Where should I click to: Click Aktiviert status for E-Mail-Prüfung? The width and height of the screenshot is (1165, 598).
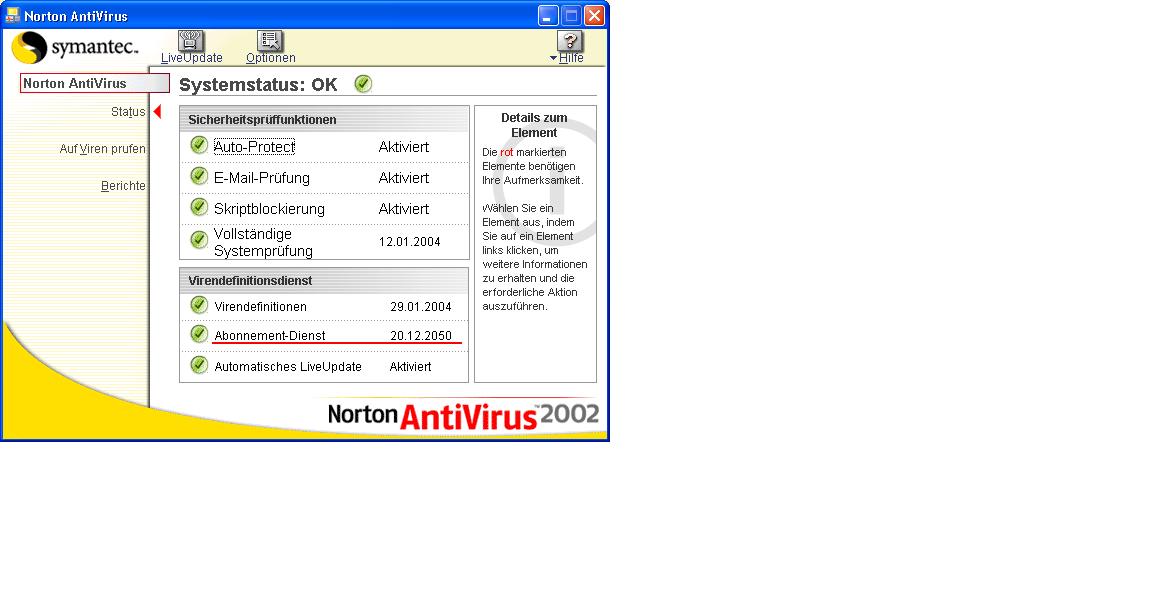pos(403,178)
